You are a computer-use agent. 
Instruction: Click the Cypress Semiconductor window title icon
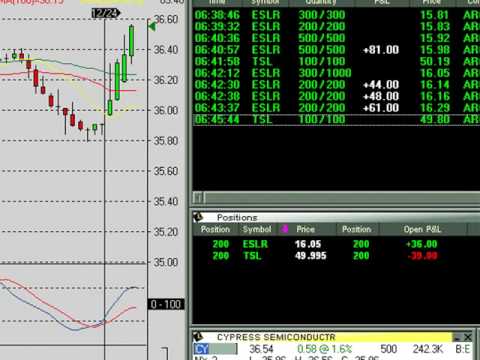pyautogui.click(x=198, y=337)
